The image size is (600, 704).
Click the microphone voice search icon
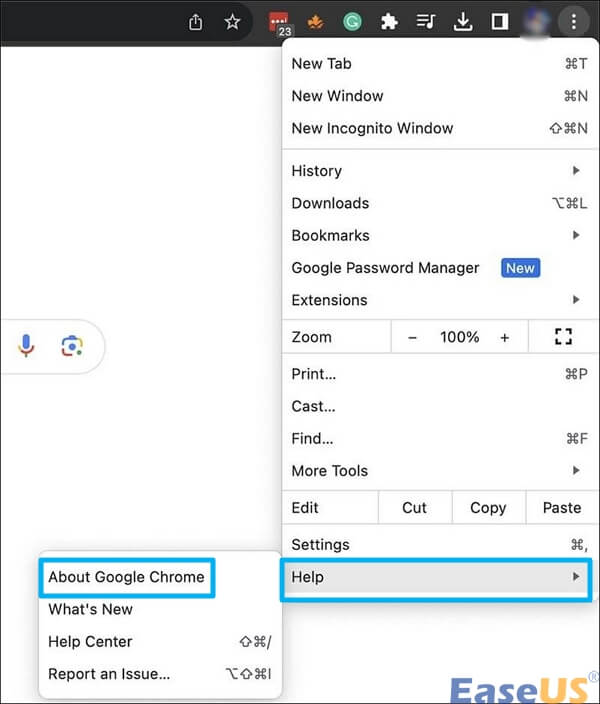pyautogui.click(x=26, y=346)
